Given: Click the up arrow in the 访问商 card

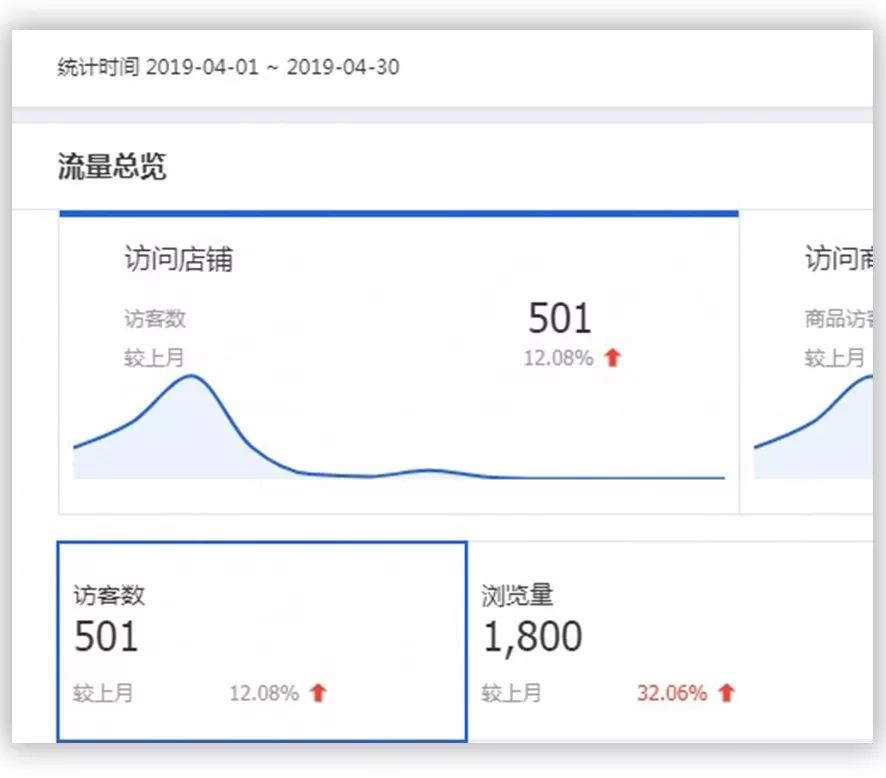Looking at the screenshot, I should (x=877, y=357).
